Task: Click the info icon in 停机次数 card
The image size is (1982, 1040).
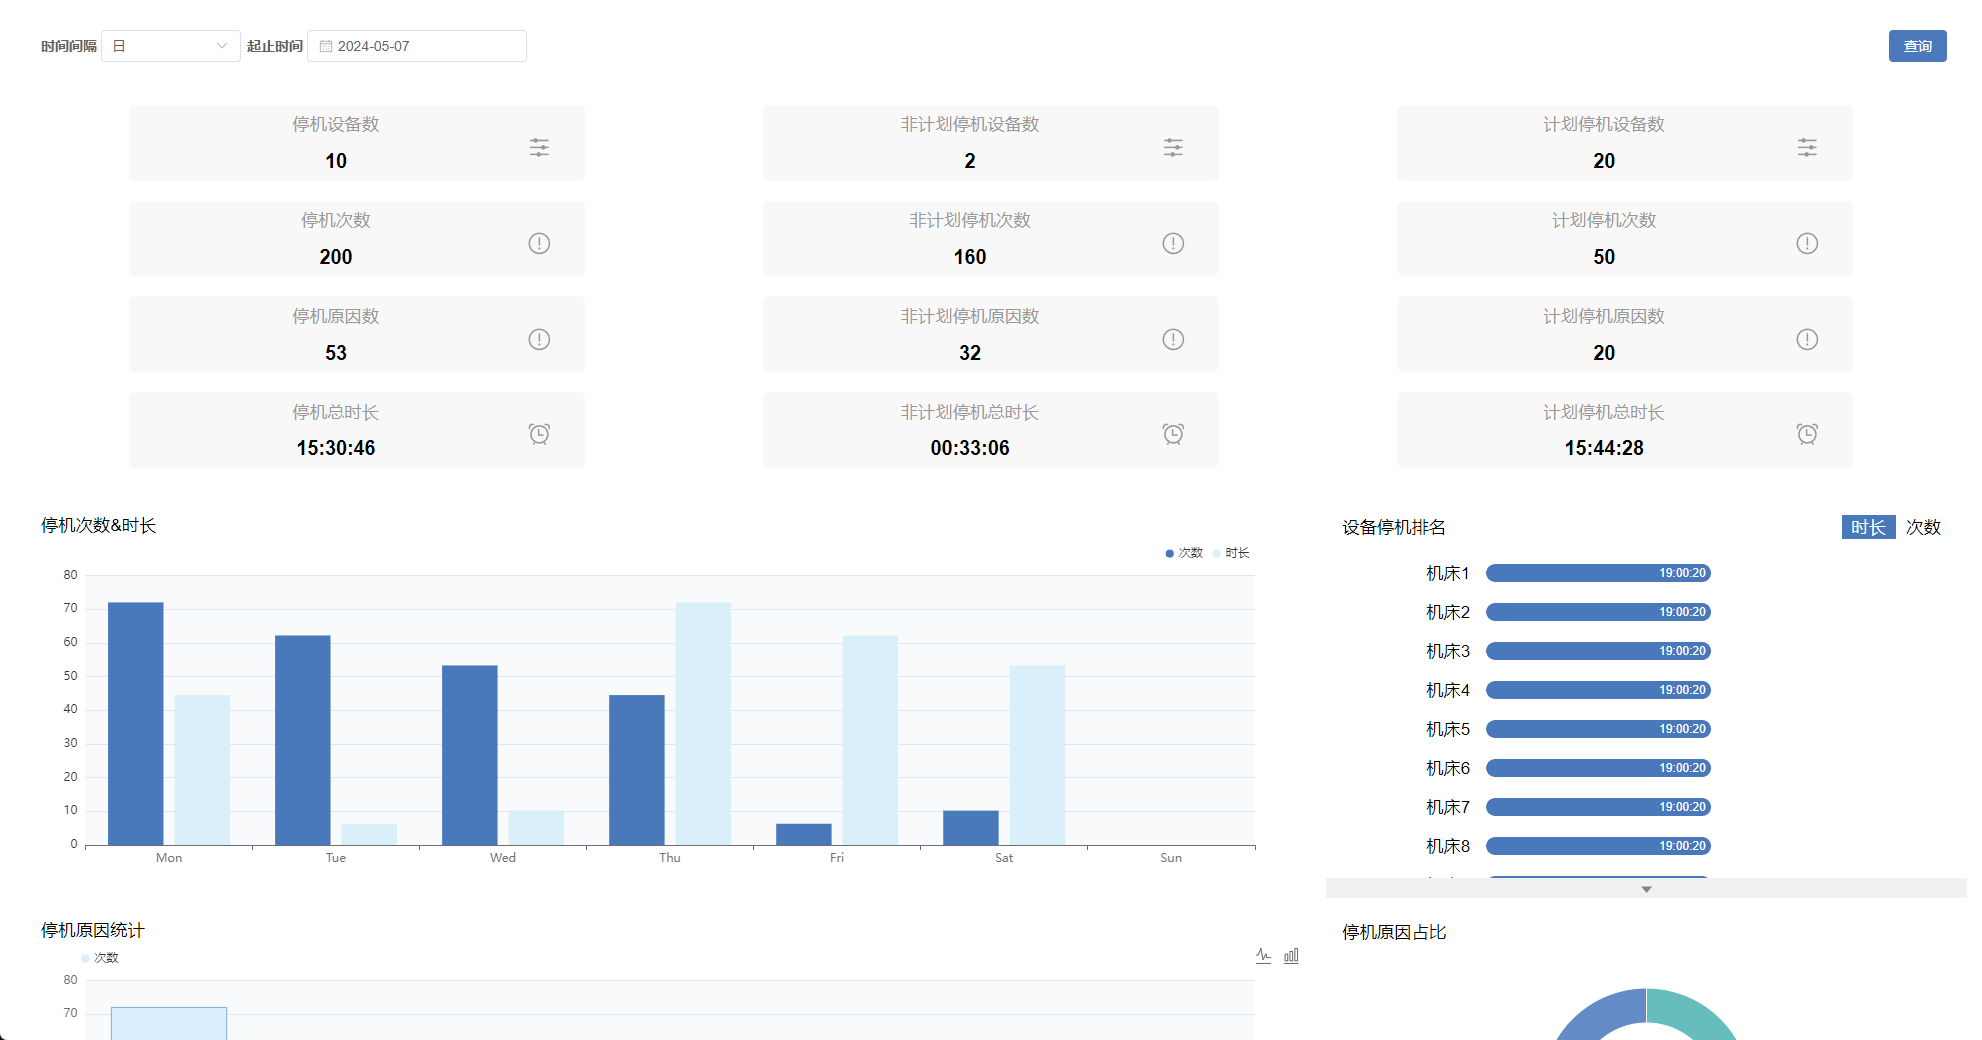Action: pyautogui.click(x=539, y=243)
